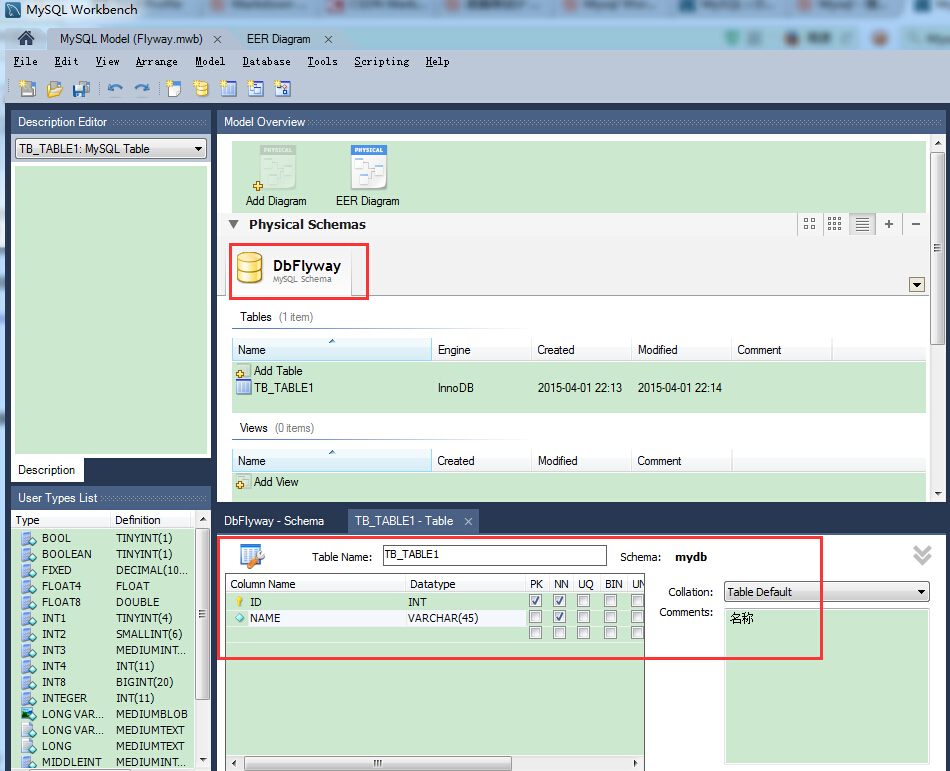
Task: Switch to small icons grid view
Action: 835,224
